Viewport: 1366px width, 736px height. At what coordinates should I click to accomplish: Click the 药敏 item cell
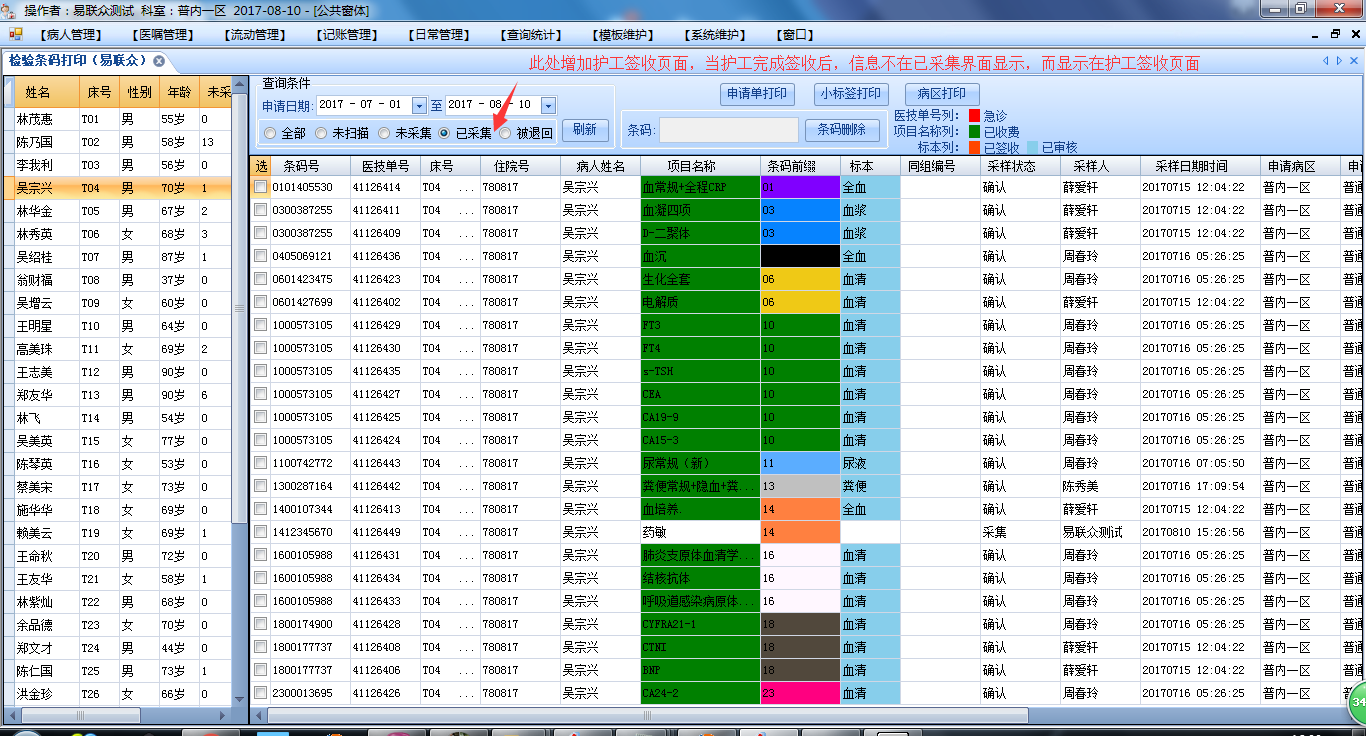[x=700, y=532]
